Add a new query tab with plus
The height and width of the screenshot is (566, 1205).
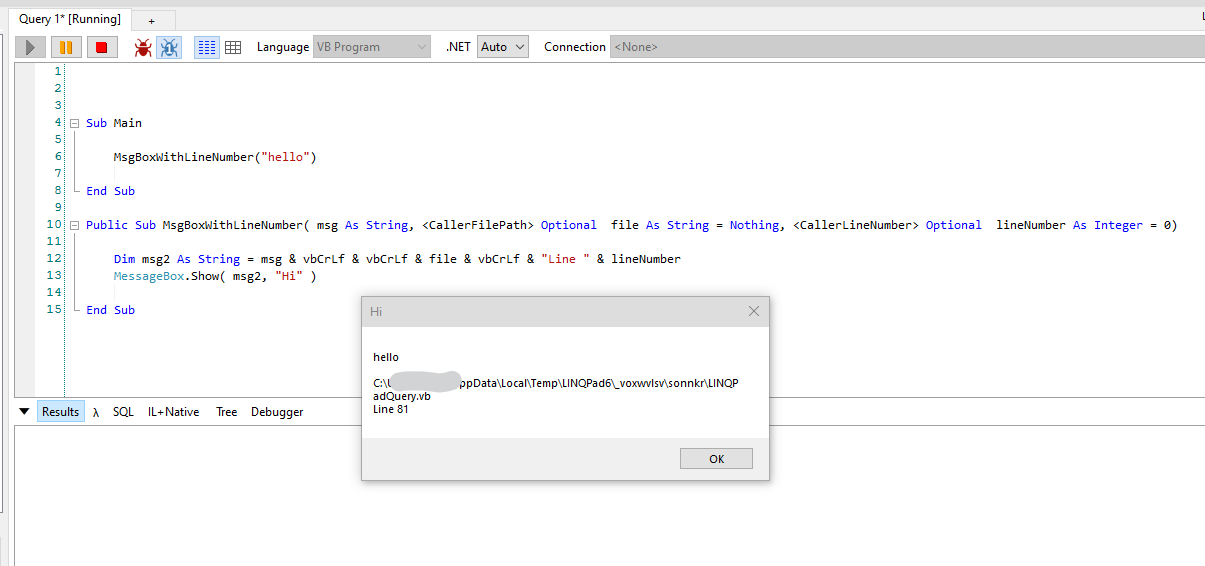(x=151, y=21)
